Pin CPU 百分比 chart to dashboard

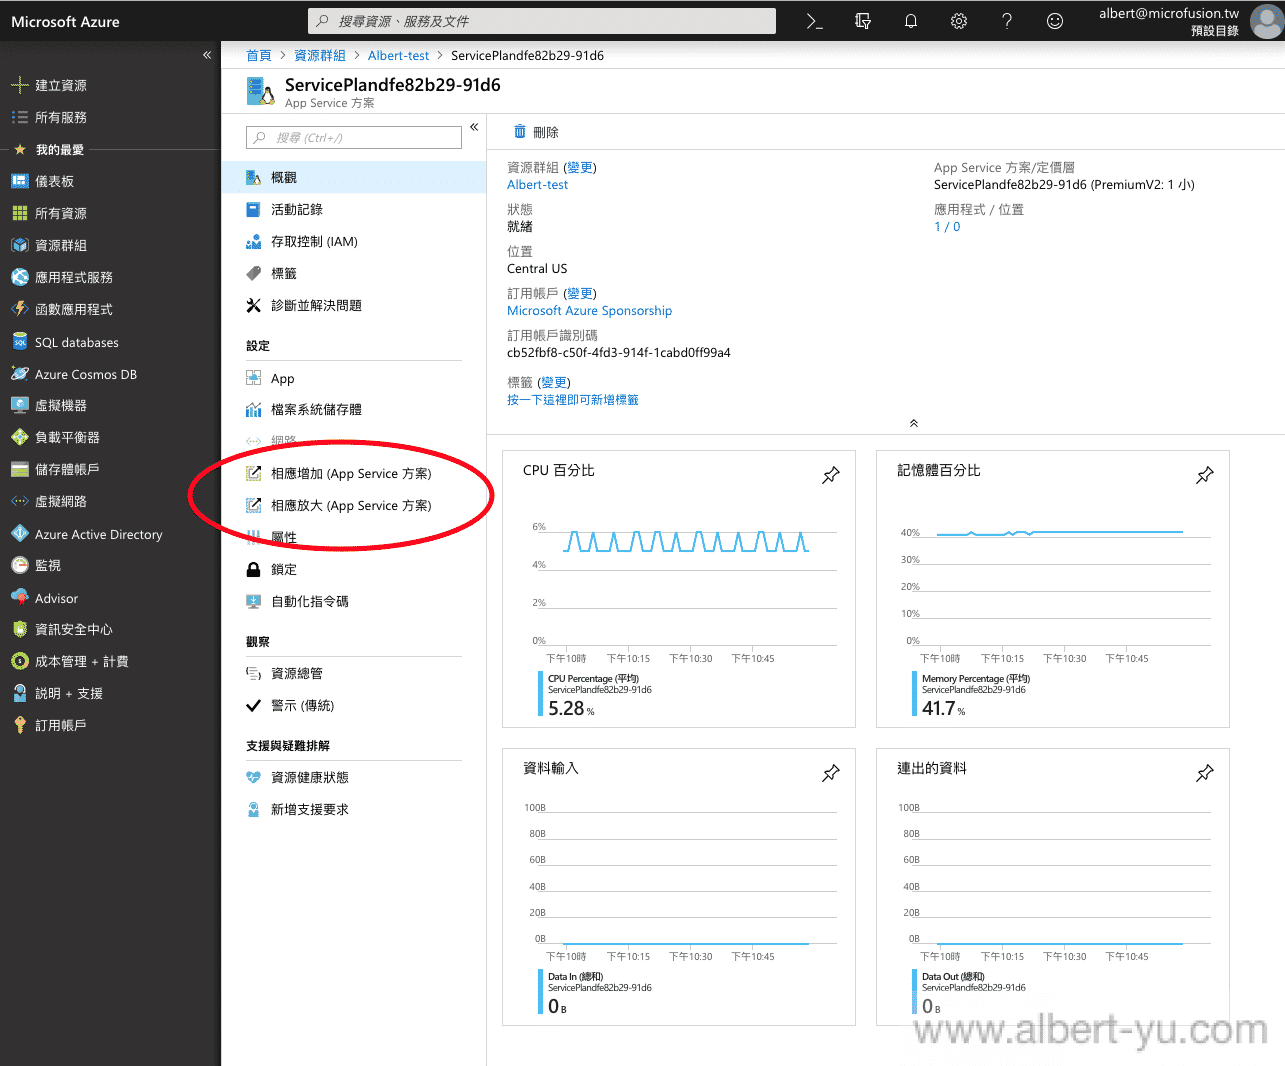831,475
